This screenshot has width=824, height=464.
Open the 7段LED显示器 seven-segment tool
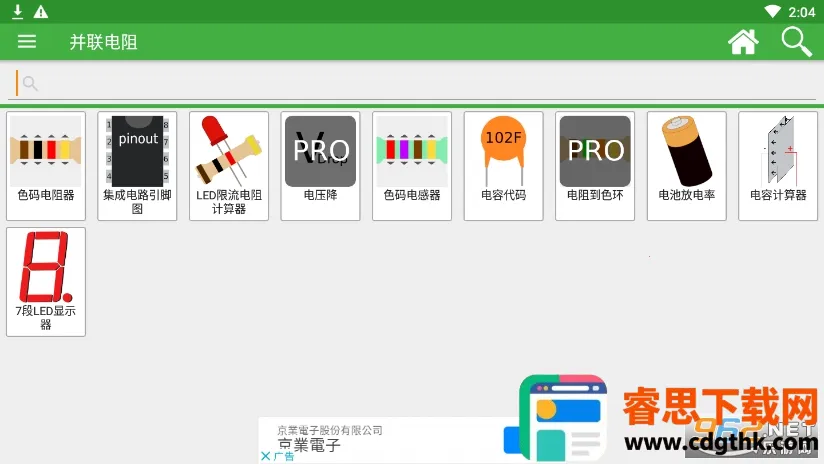point(46,281)
